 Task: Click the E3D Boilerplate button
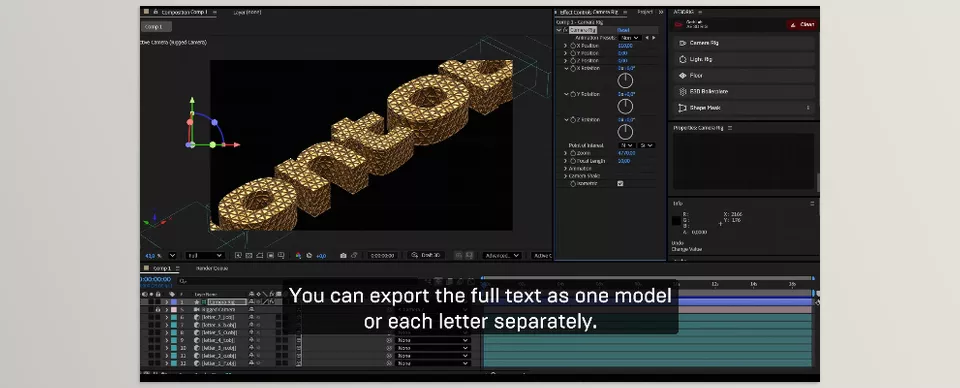(744, 91)
